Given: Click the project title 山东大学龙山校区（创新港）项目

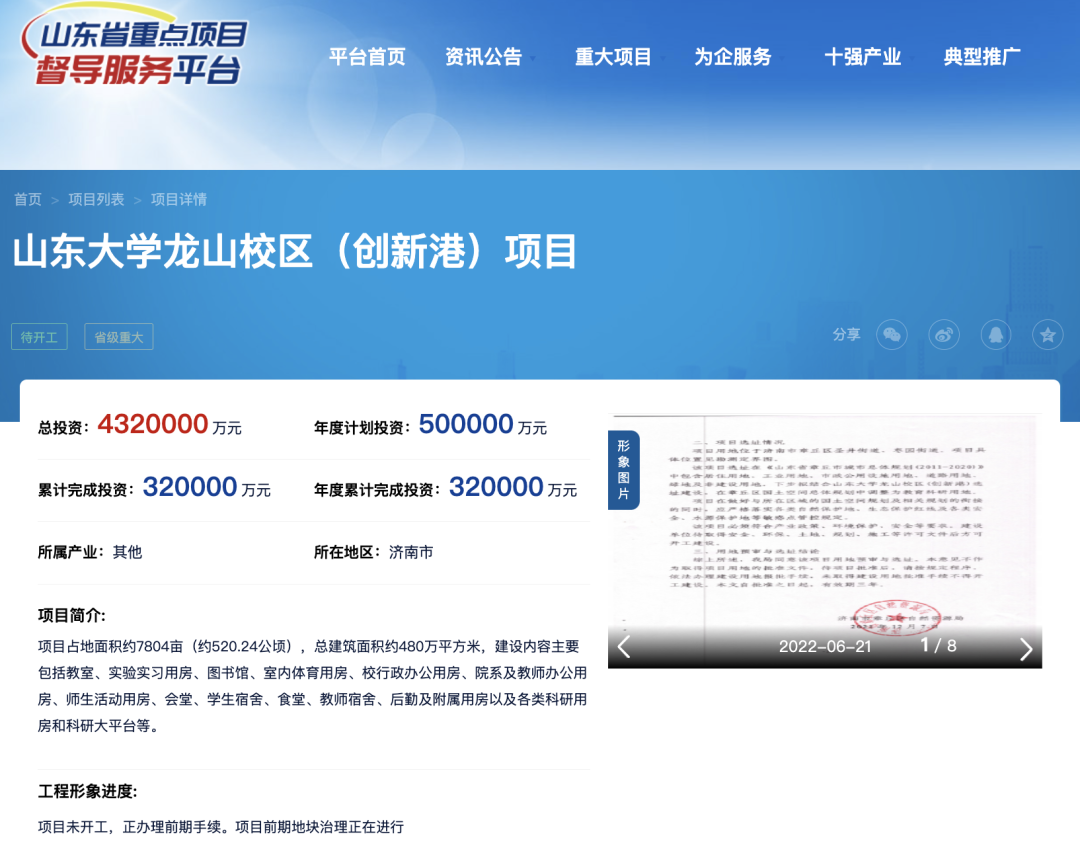Looking at the screenshot, I should (295, 251).
